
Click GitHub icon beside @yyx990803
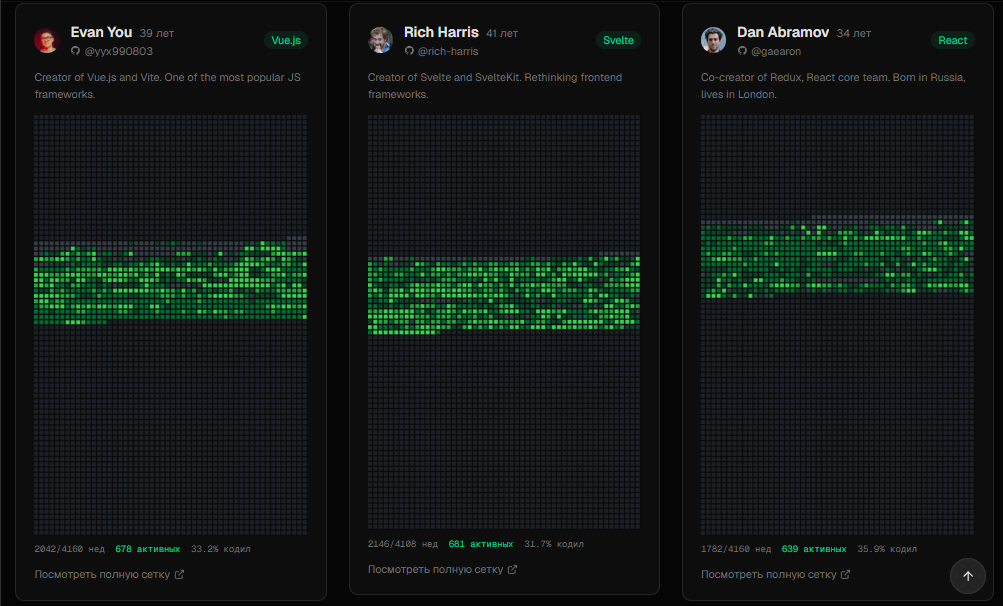pos(75,51)
